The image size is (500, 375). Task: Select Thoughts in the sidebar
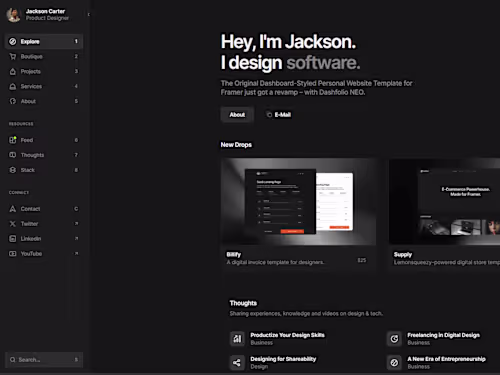44,155
